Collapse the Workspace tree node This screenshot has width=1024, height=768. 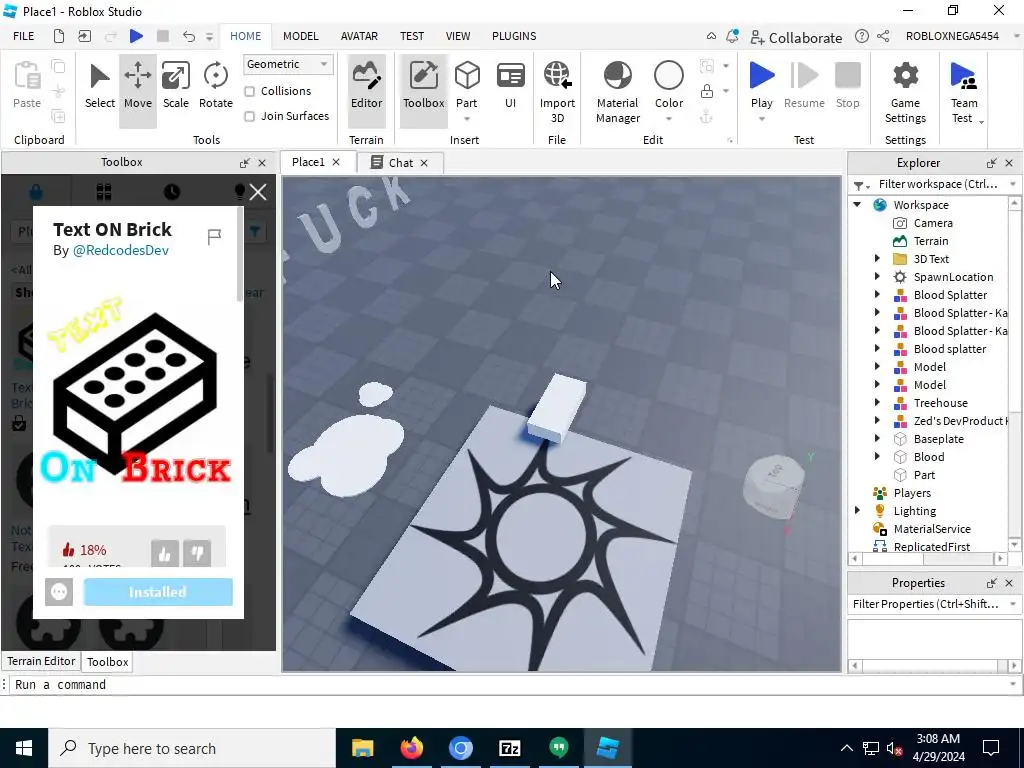[857, 204]
